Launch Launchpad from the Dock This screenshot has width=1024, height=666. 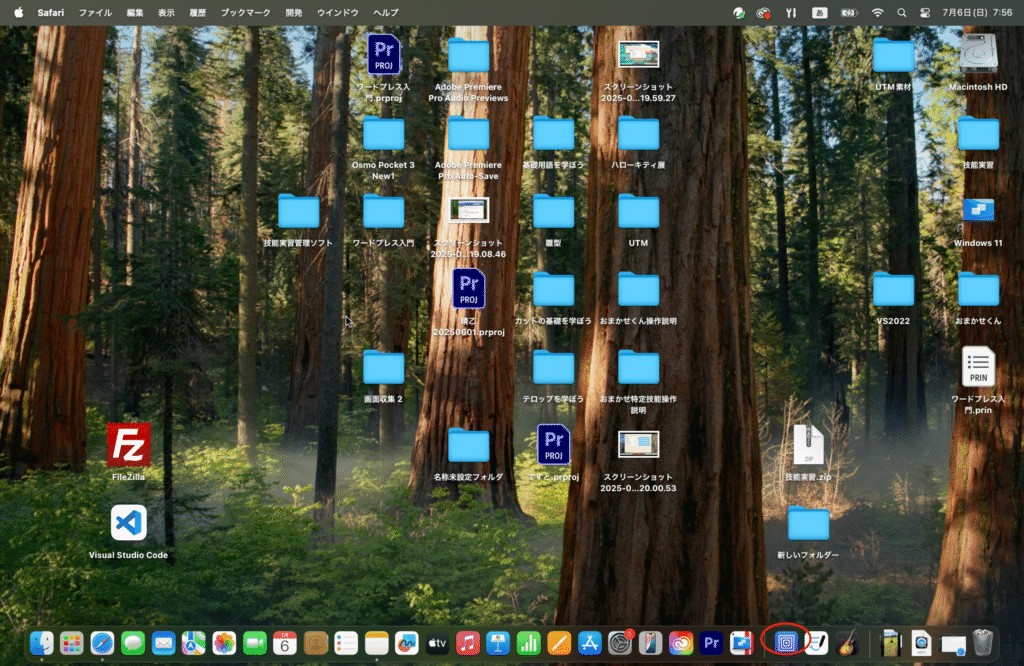tap(71, 643)
